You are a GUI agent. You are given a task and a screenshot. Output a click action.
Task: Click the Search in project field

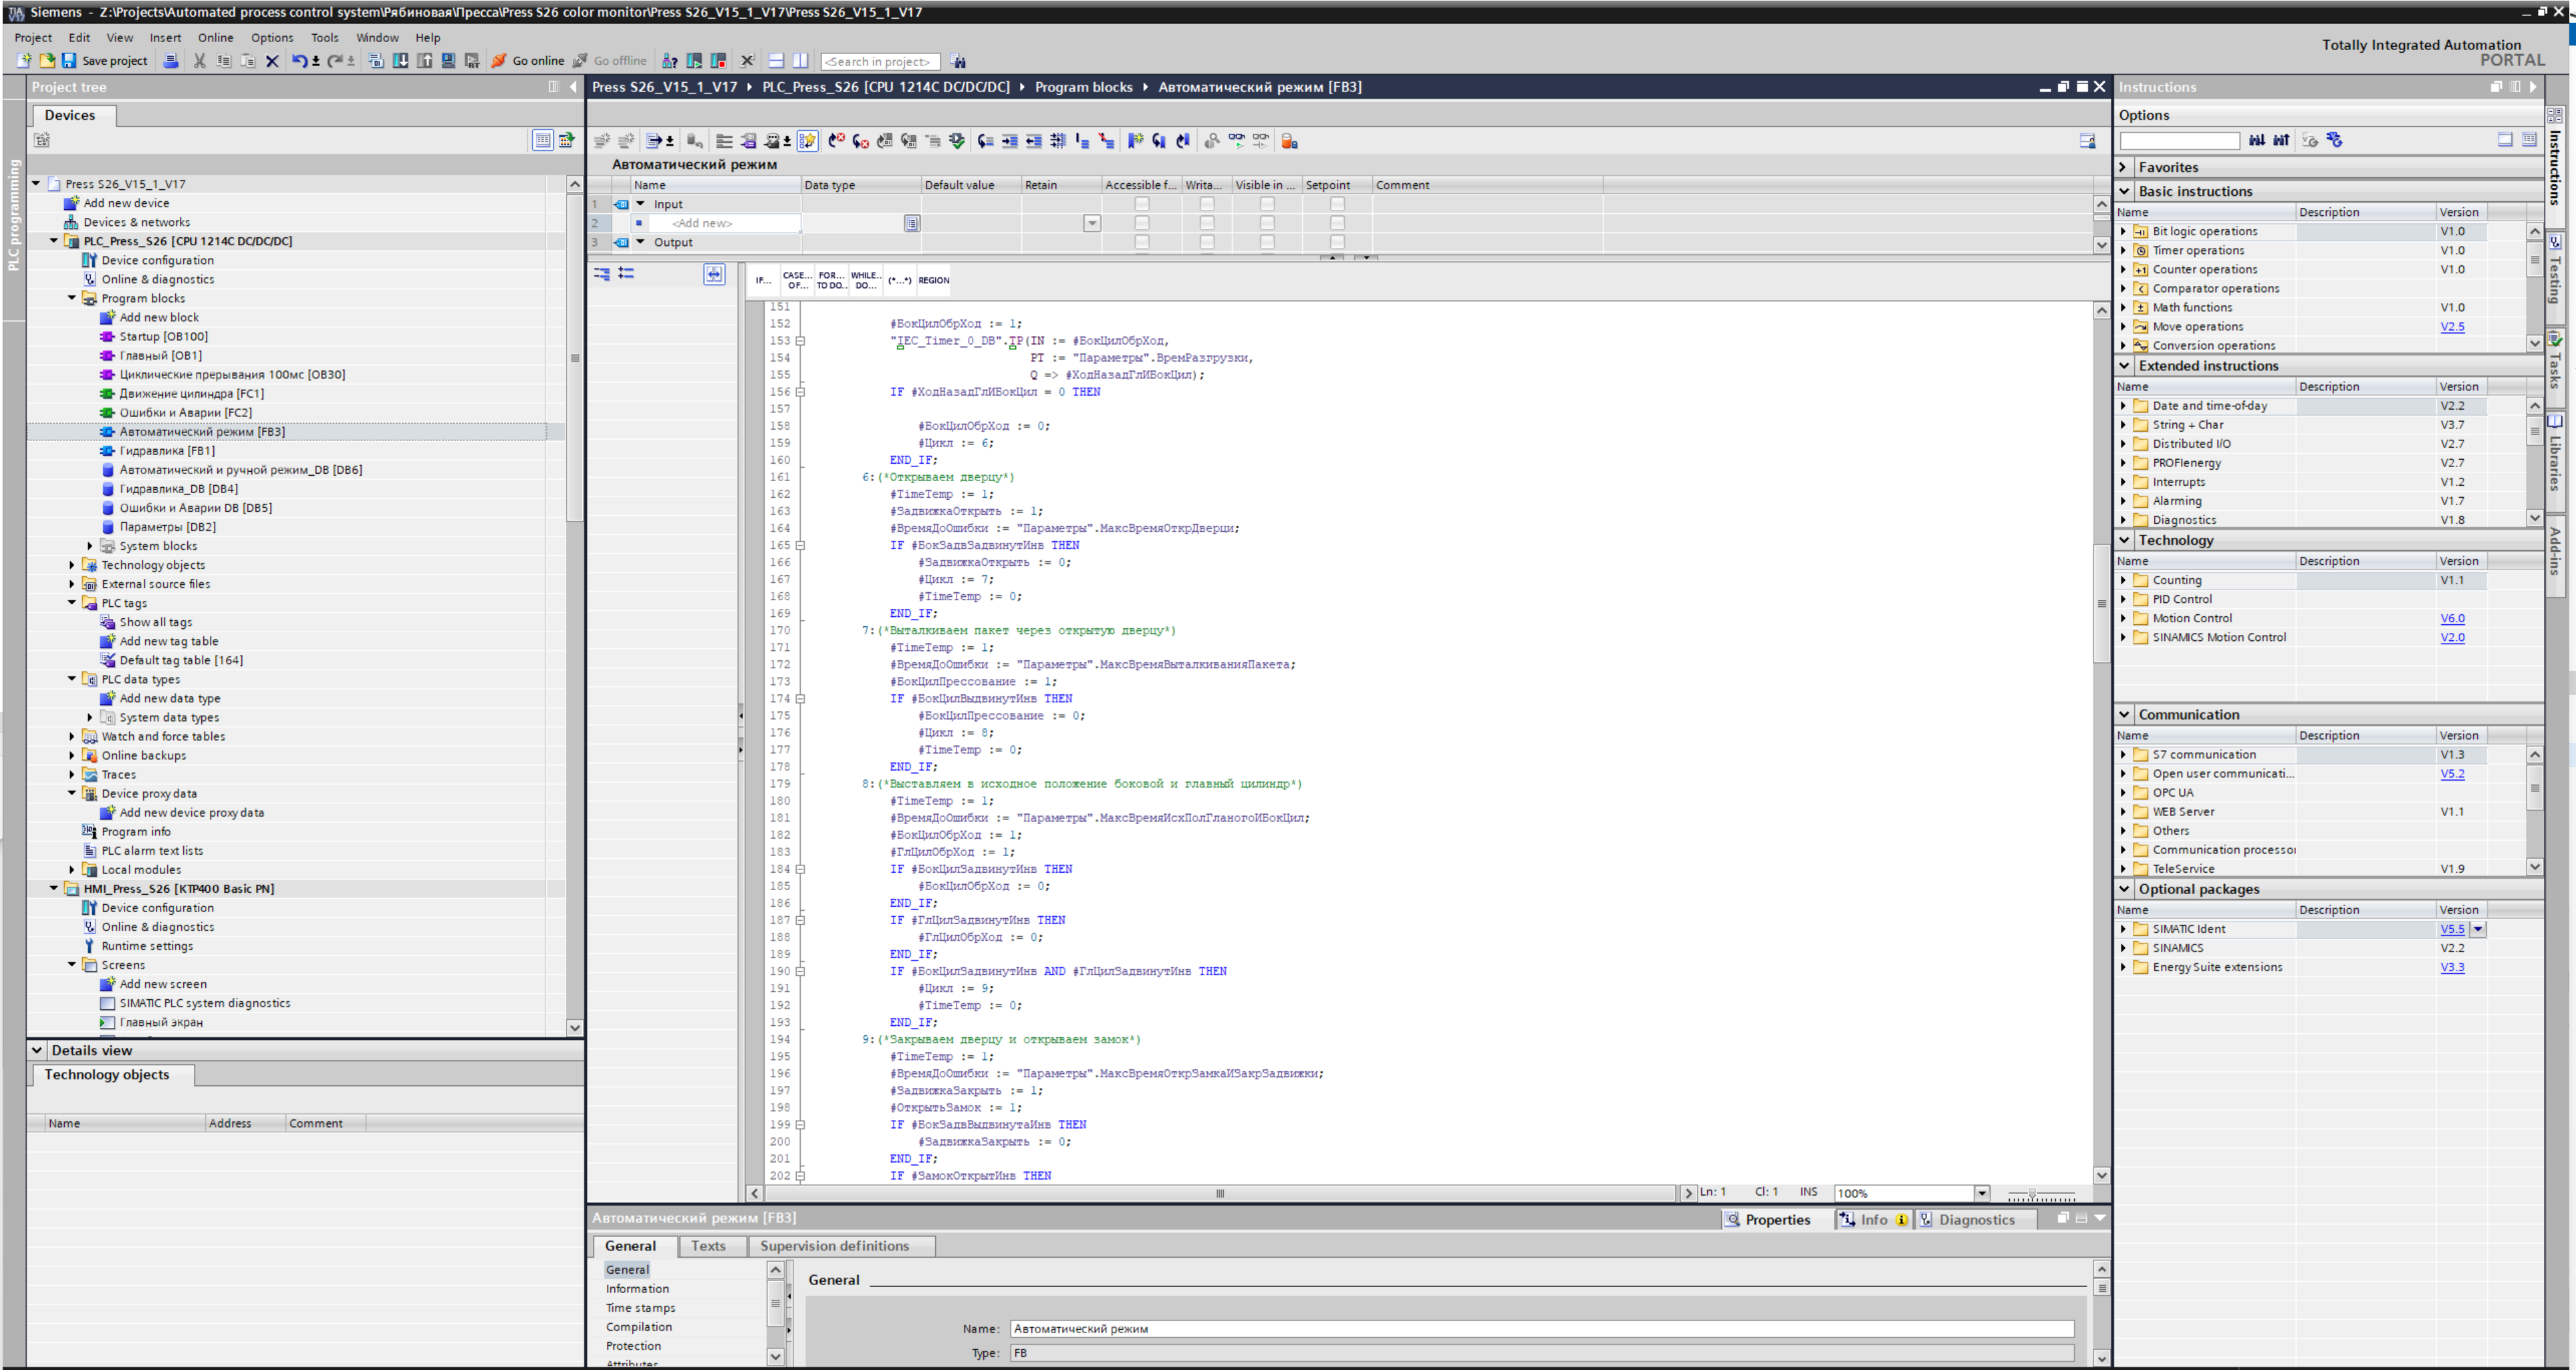[880, 61]
